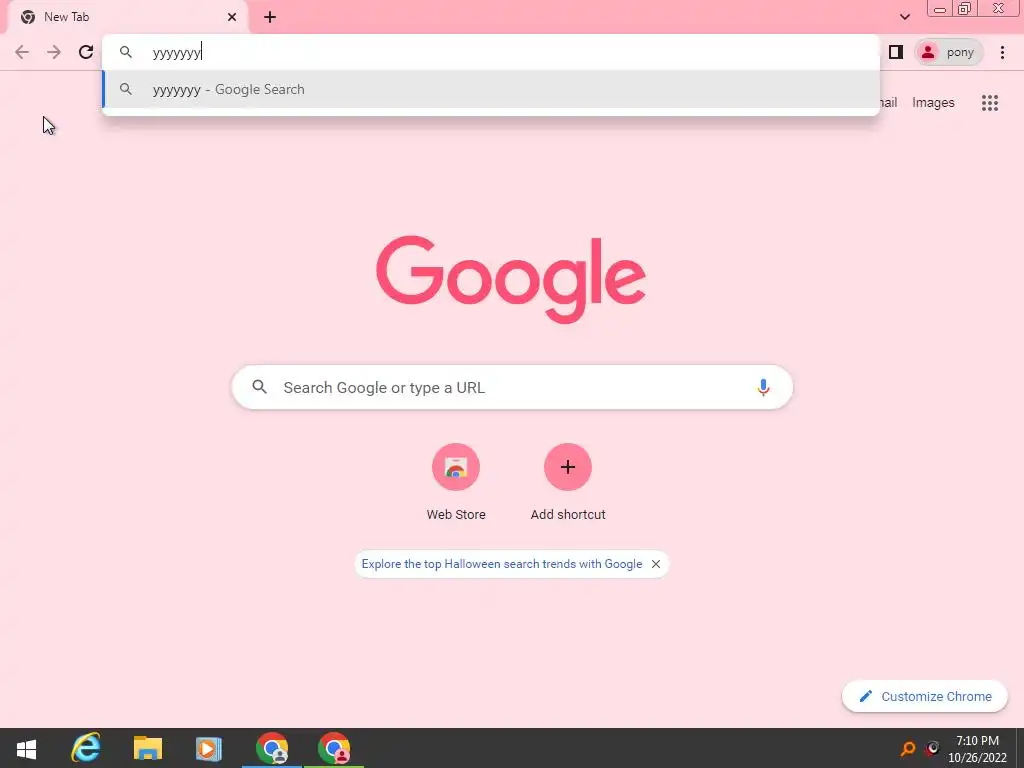Open Chrome three-dot menu

click(1002, 52)
